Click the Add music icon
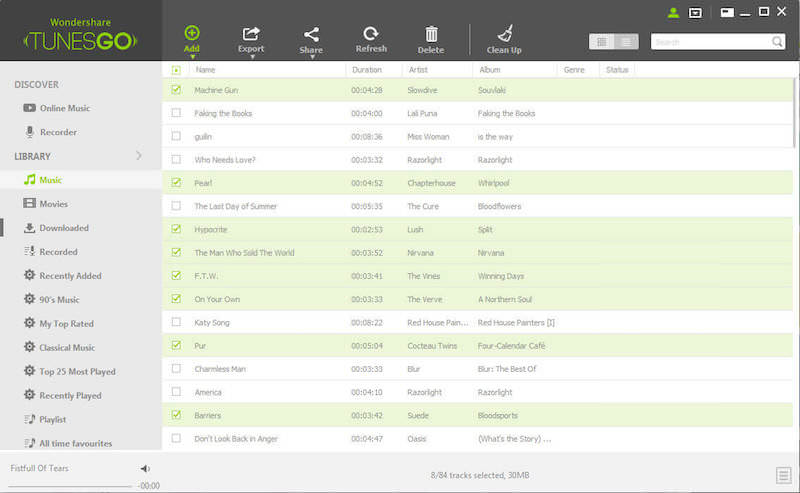800x493 pixels. pyautogui.click(x=192, y=33)
